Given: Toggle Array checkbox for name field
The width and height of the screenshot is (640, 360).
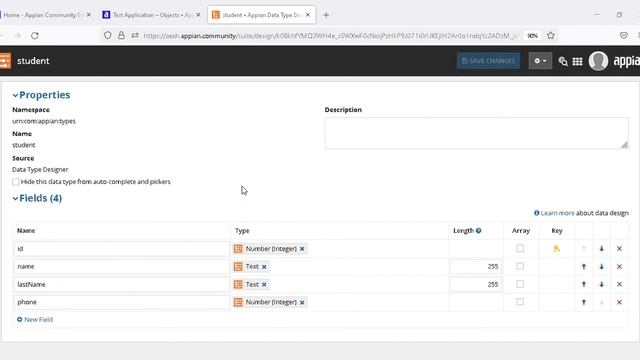Looking at the screenshot, I should pyautogui.click(x=520, y=266).
